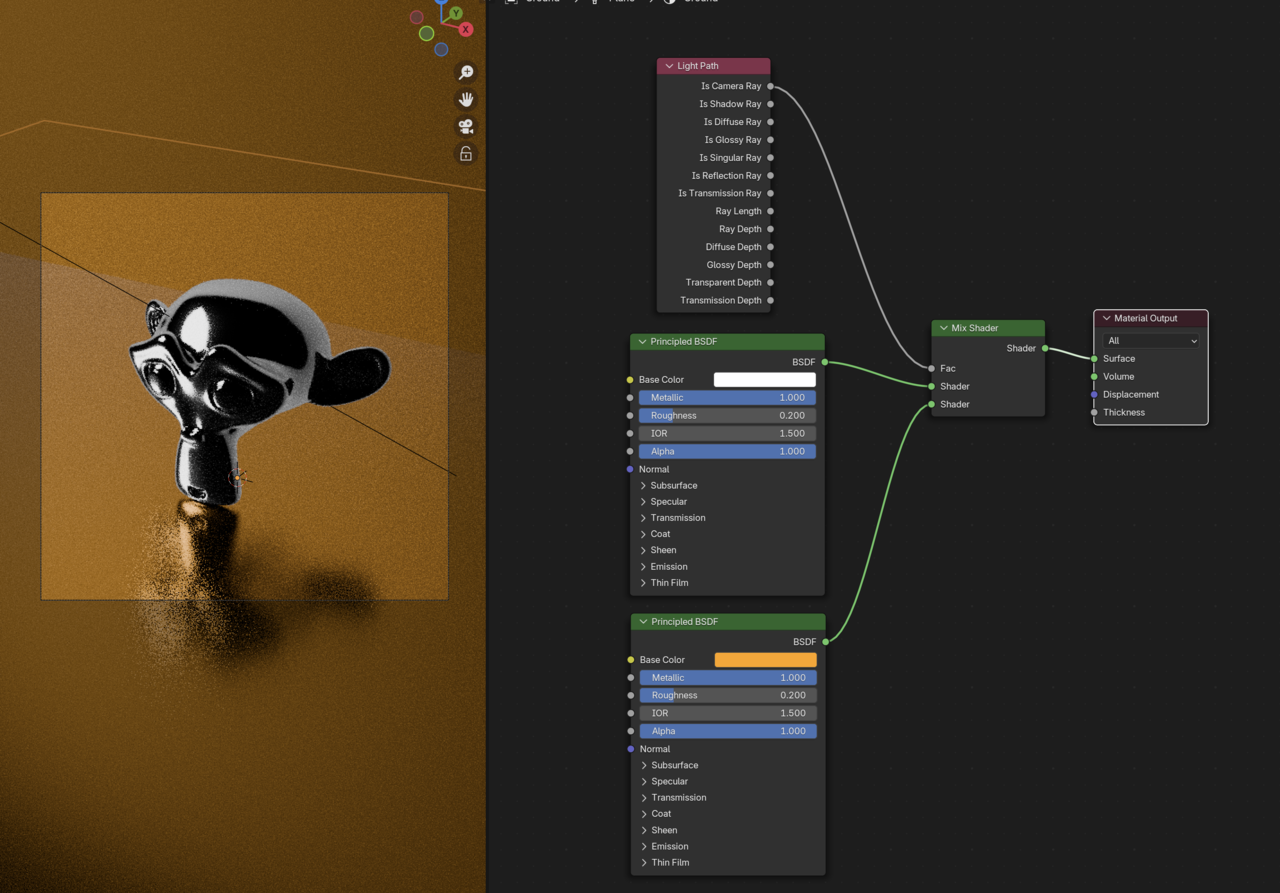Click Normal input socket of white Principled BSDF
The image size is (1280, 893).
[630, 470]
